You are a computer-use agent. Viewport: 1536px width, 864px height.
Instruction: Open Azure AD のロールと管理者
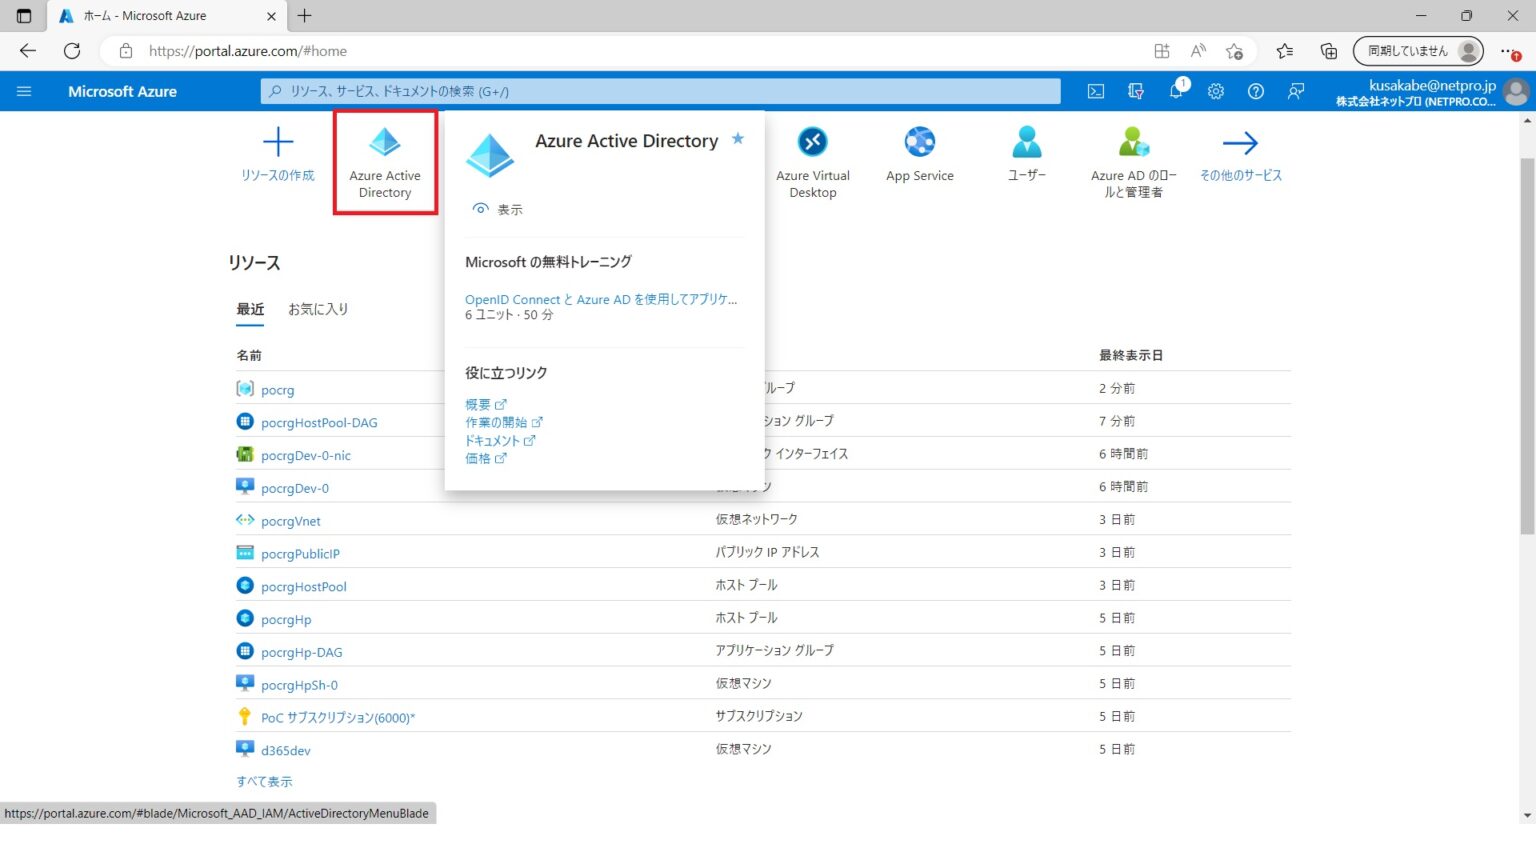pyautogui.click(x=1133, y=160)
